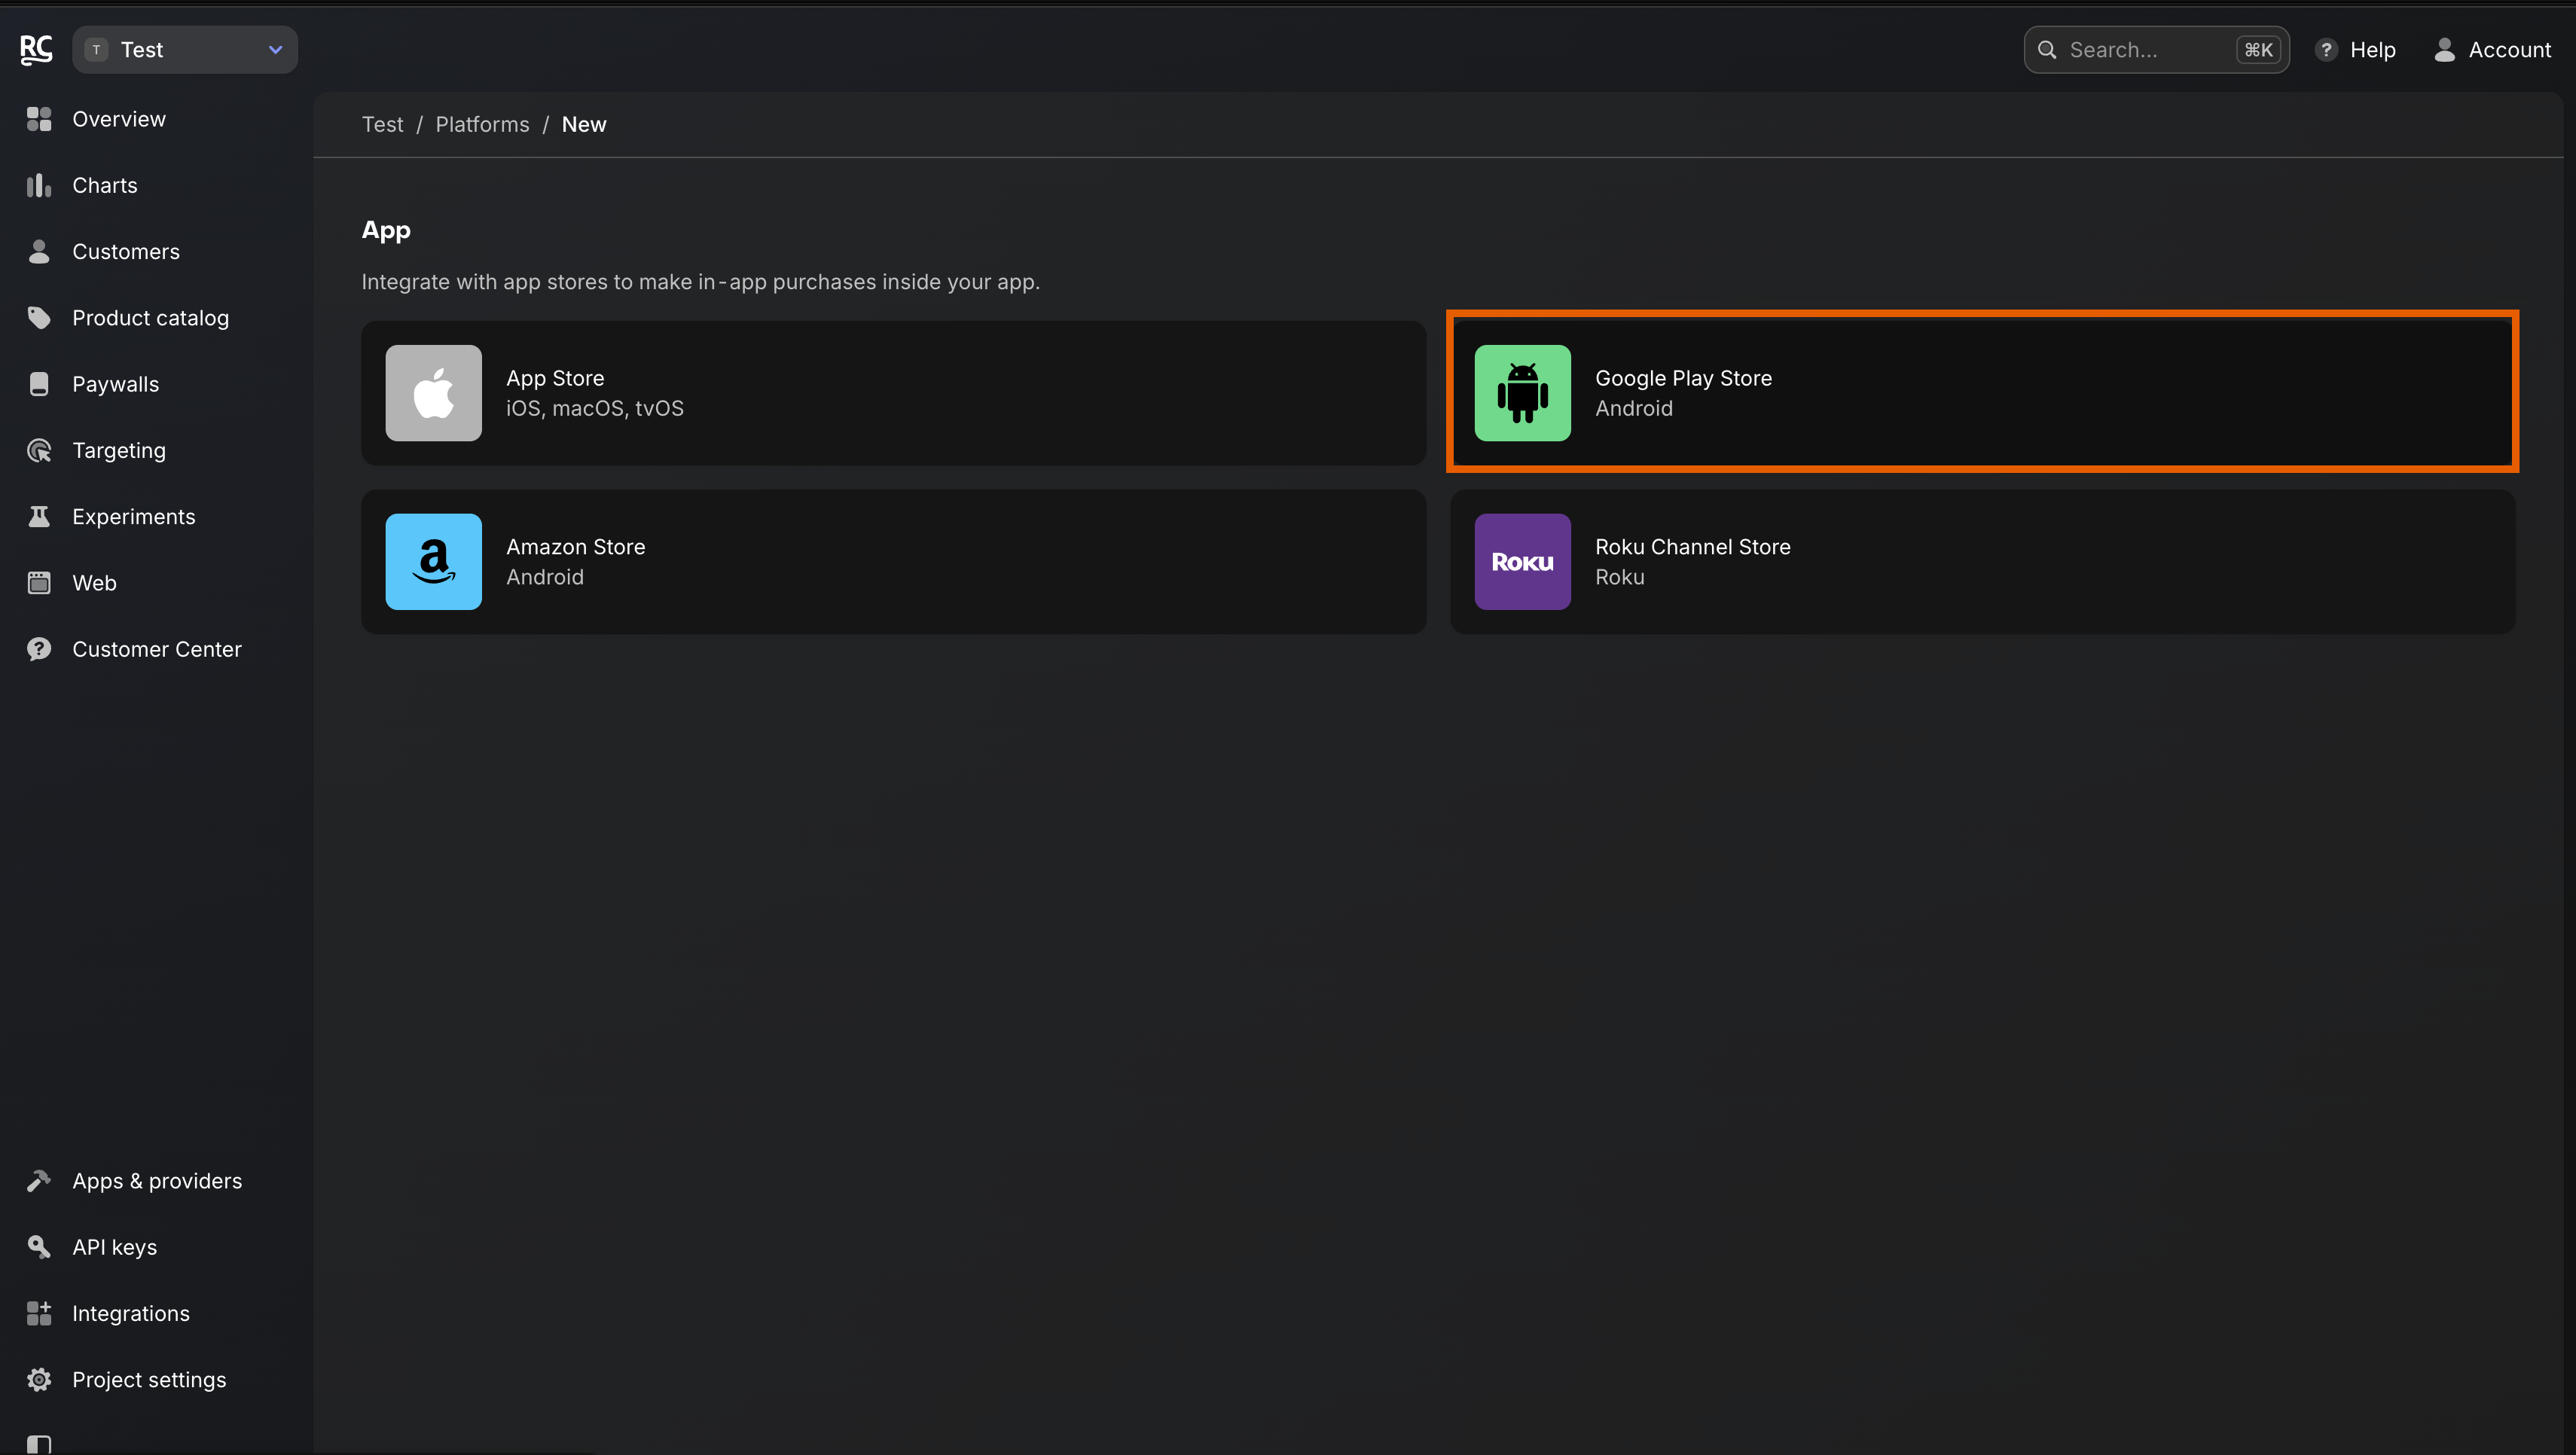Click the Platforms breadcrumb link
The image size is (2576, 1455).
pyautogui.click(x=482, y=124)
